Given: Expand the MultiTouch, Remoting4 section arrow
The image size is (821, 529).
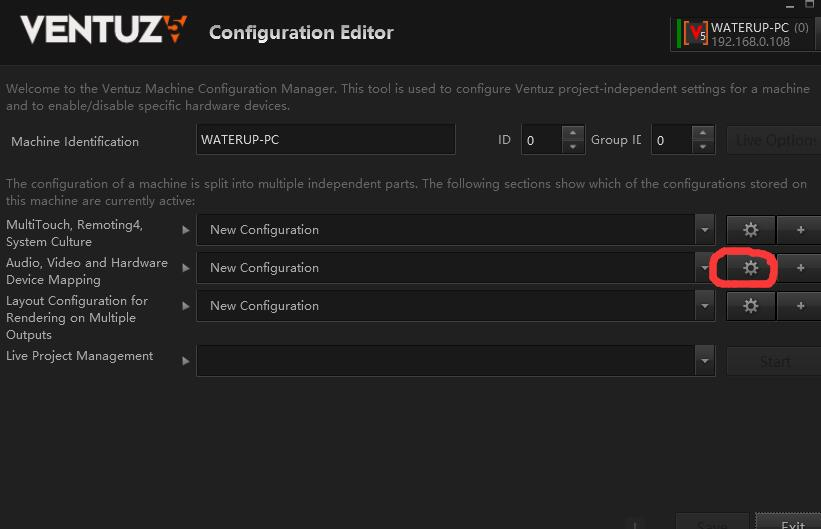Looking at the screenshot, I should pos(185,230).
